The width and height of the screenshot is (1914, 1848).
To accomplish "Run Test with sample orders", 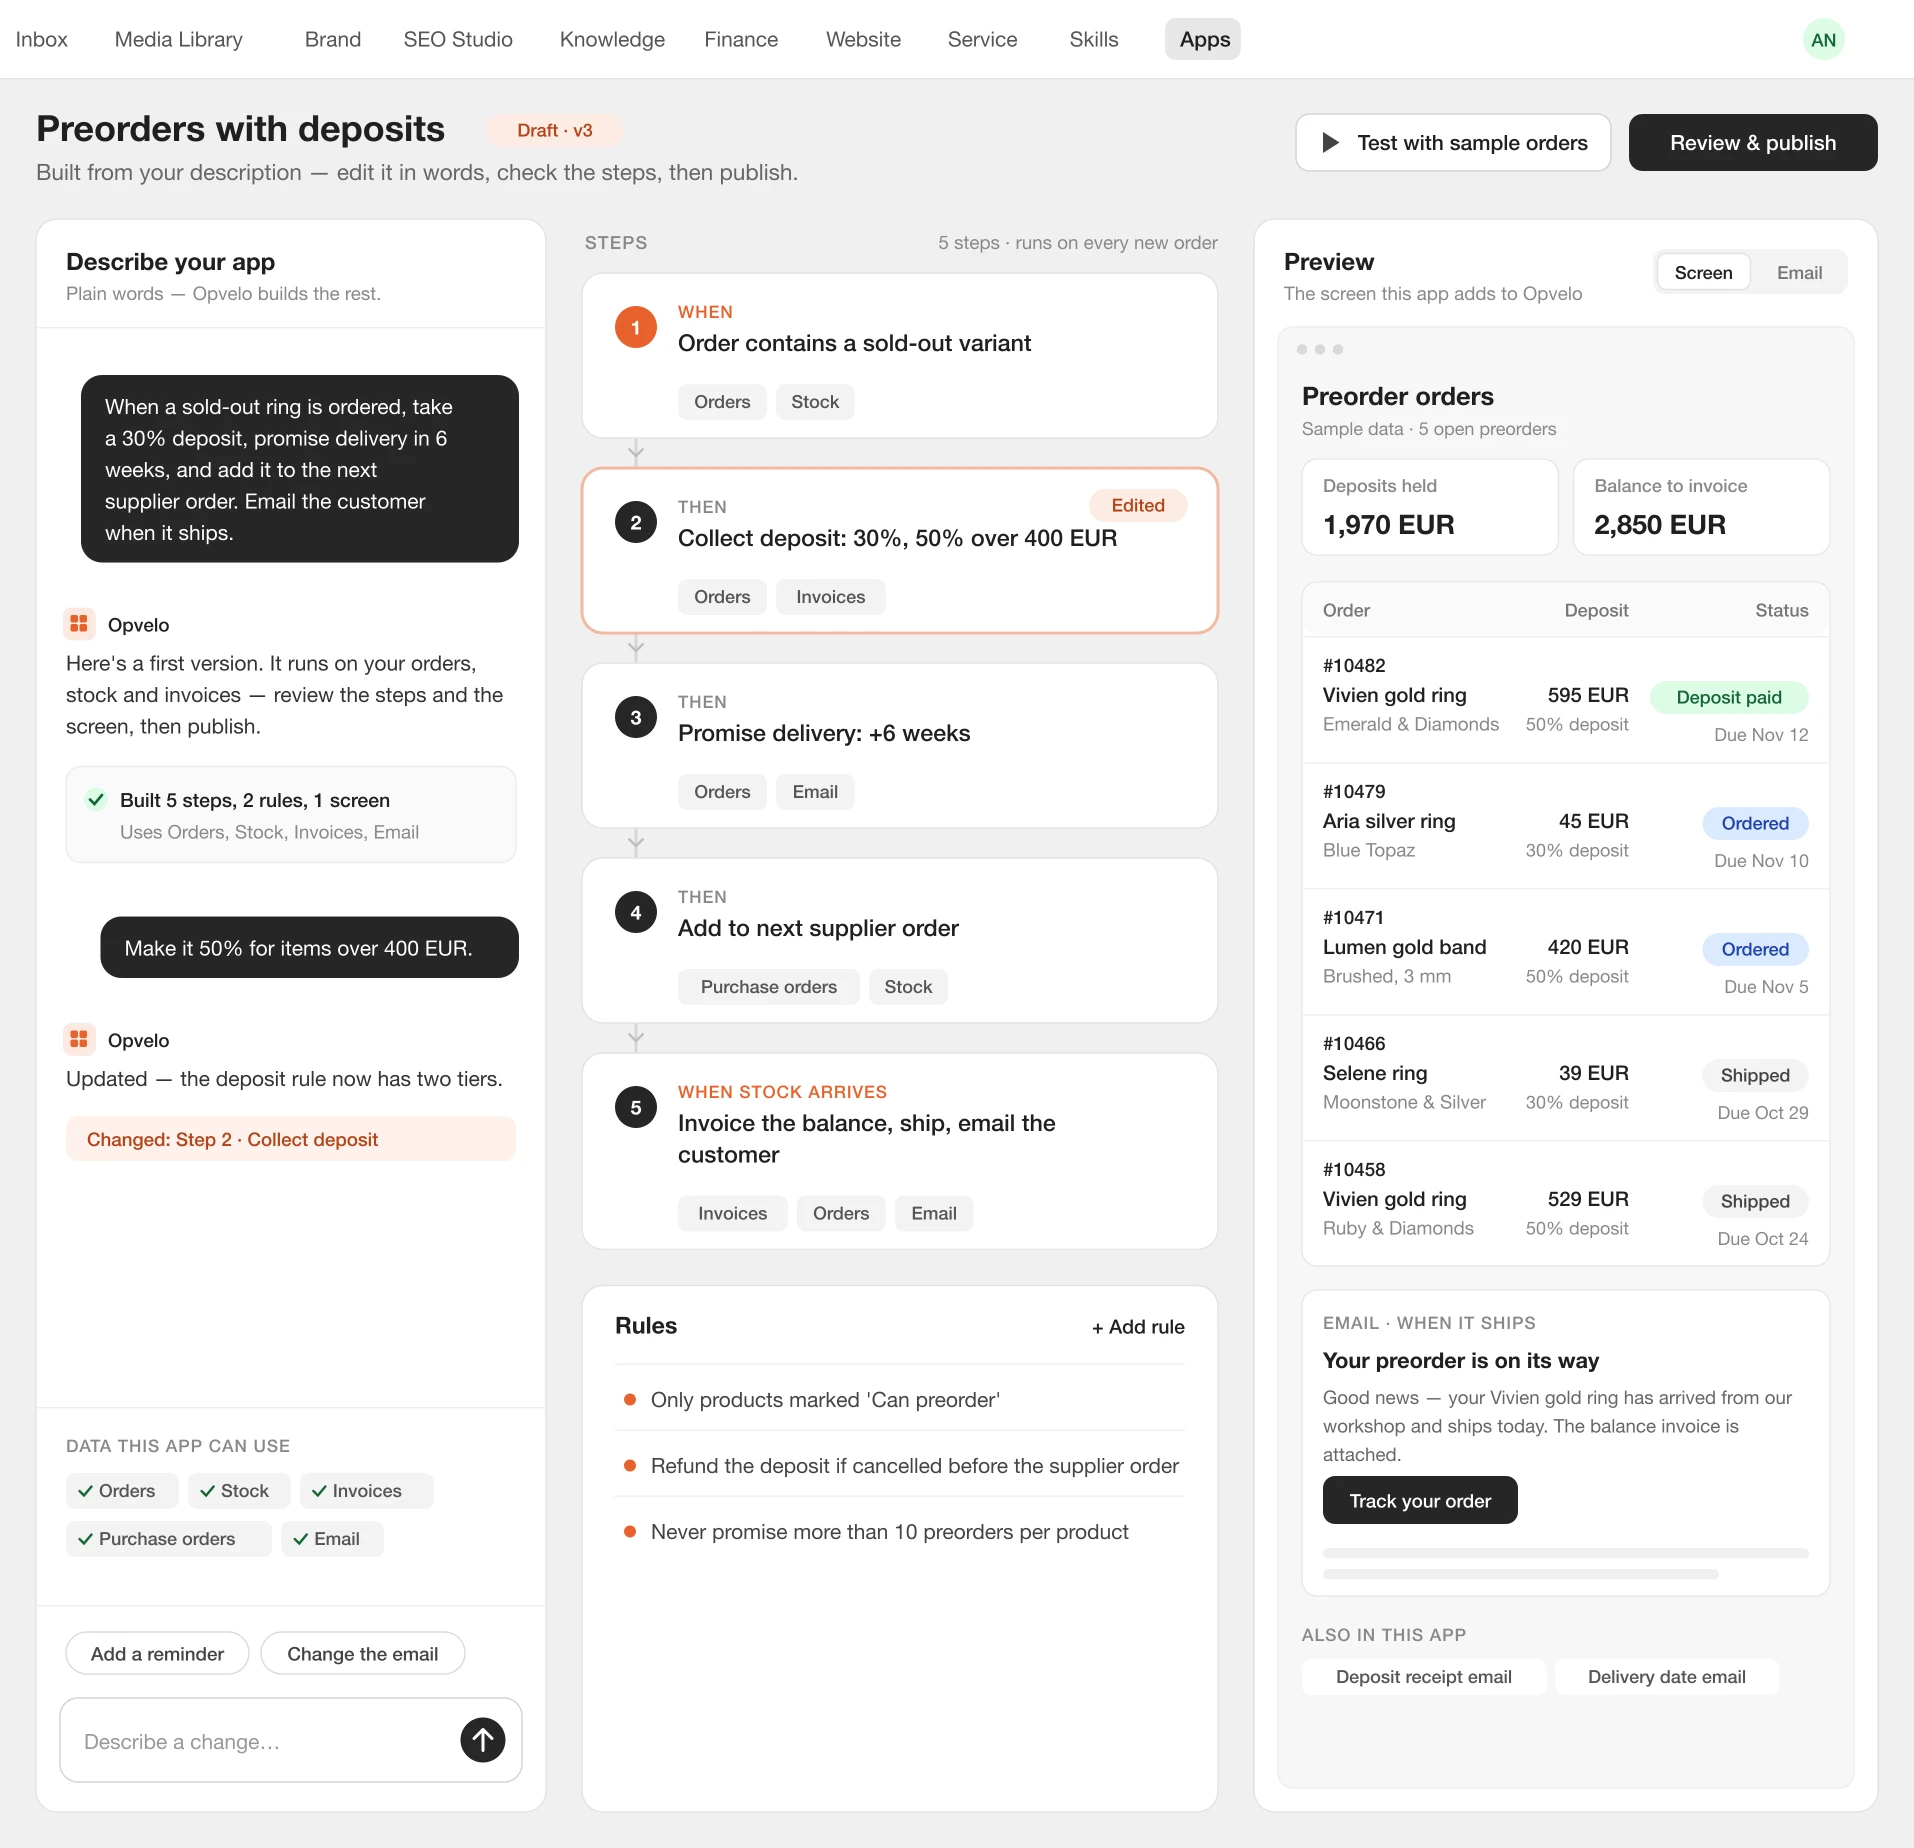I will tap(1452, 143).
